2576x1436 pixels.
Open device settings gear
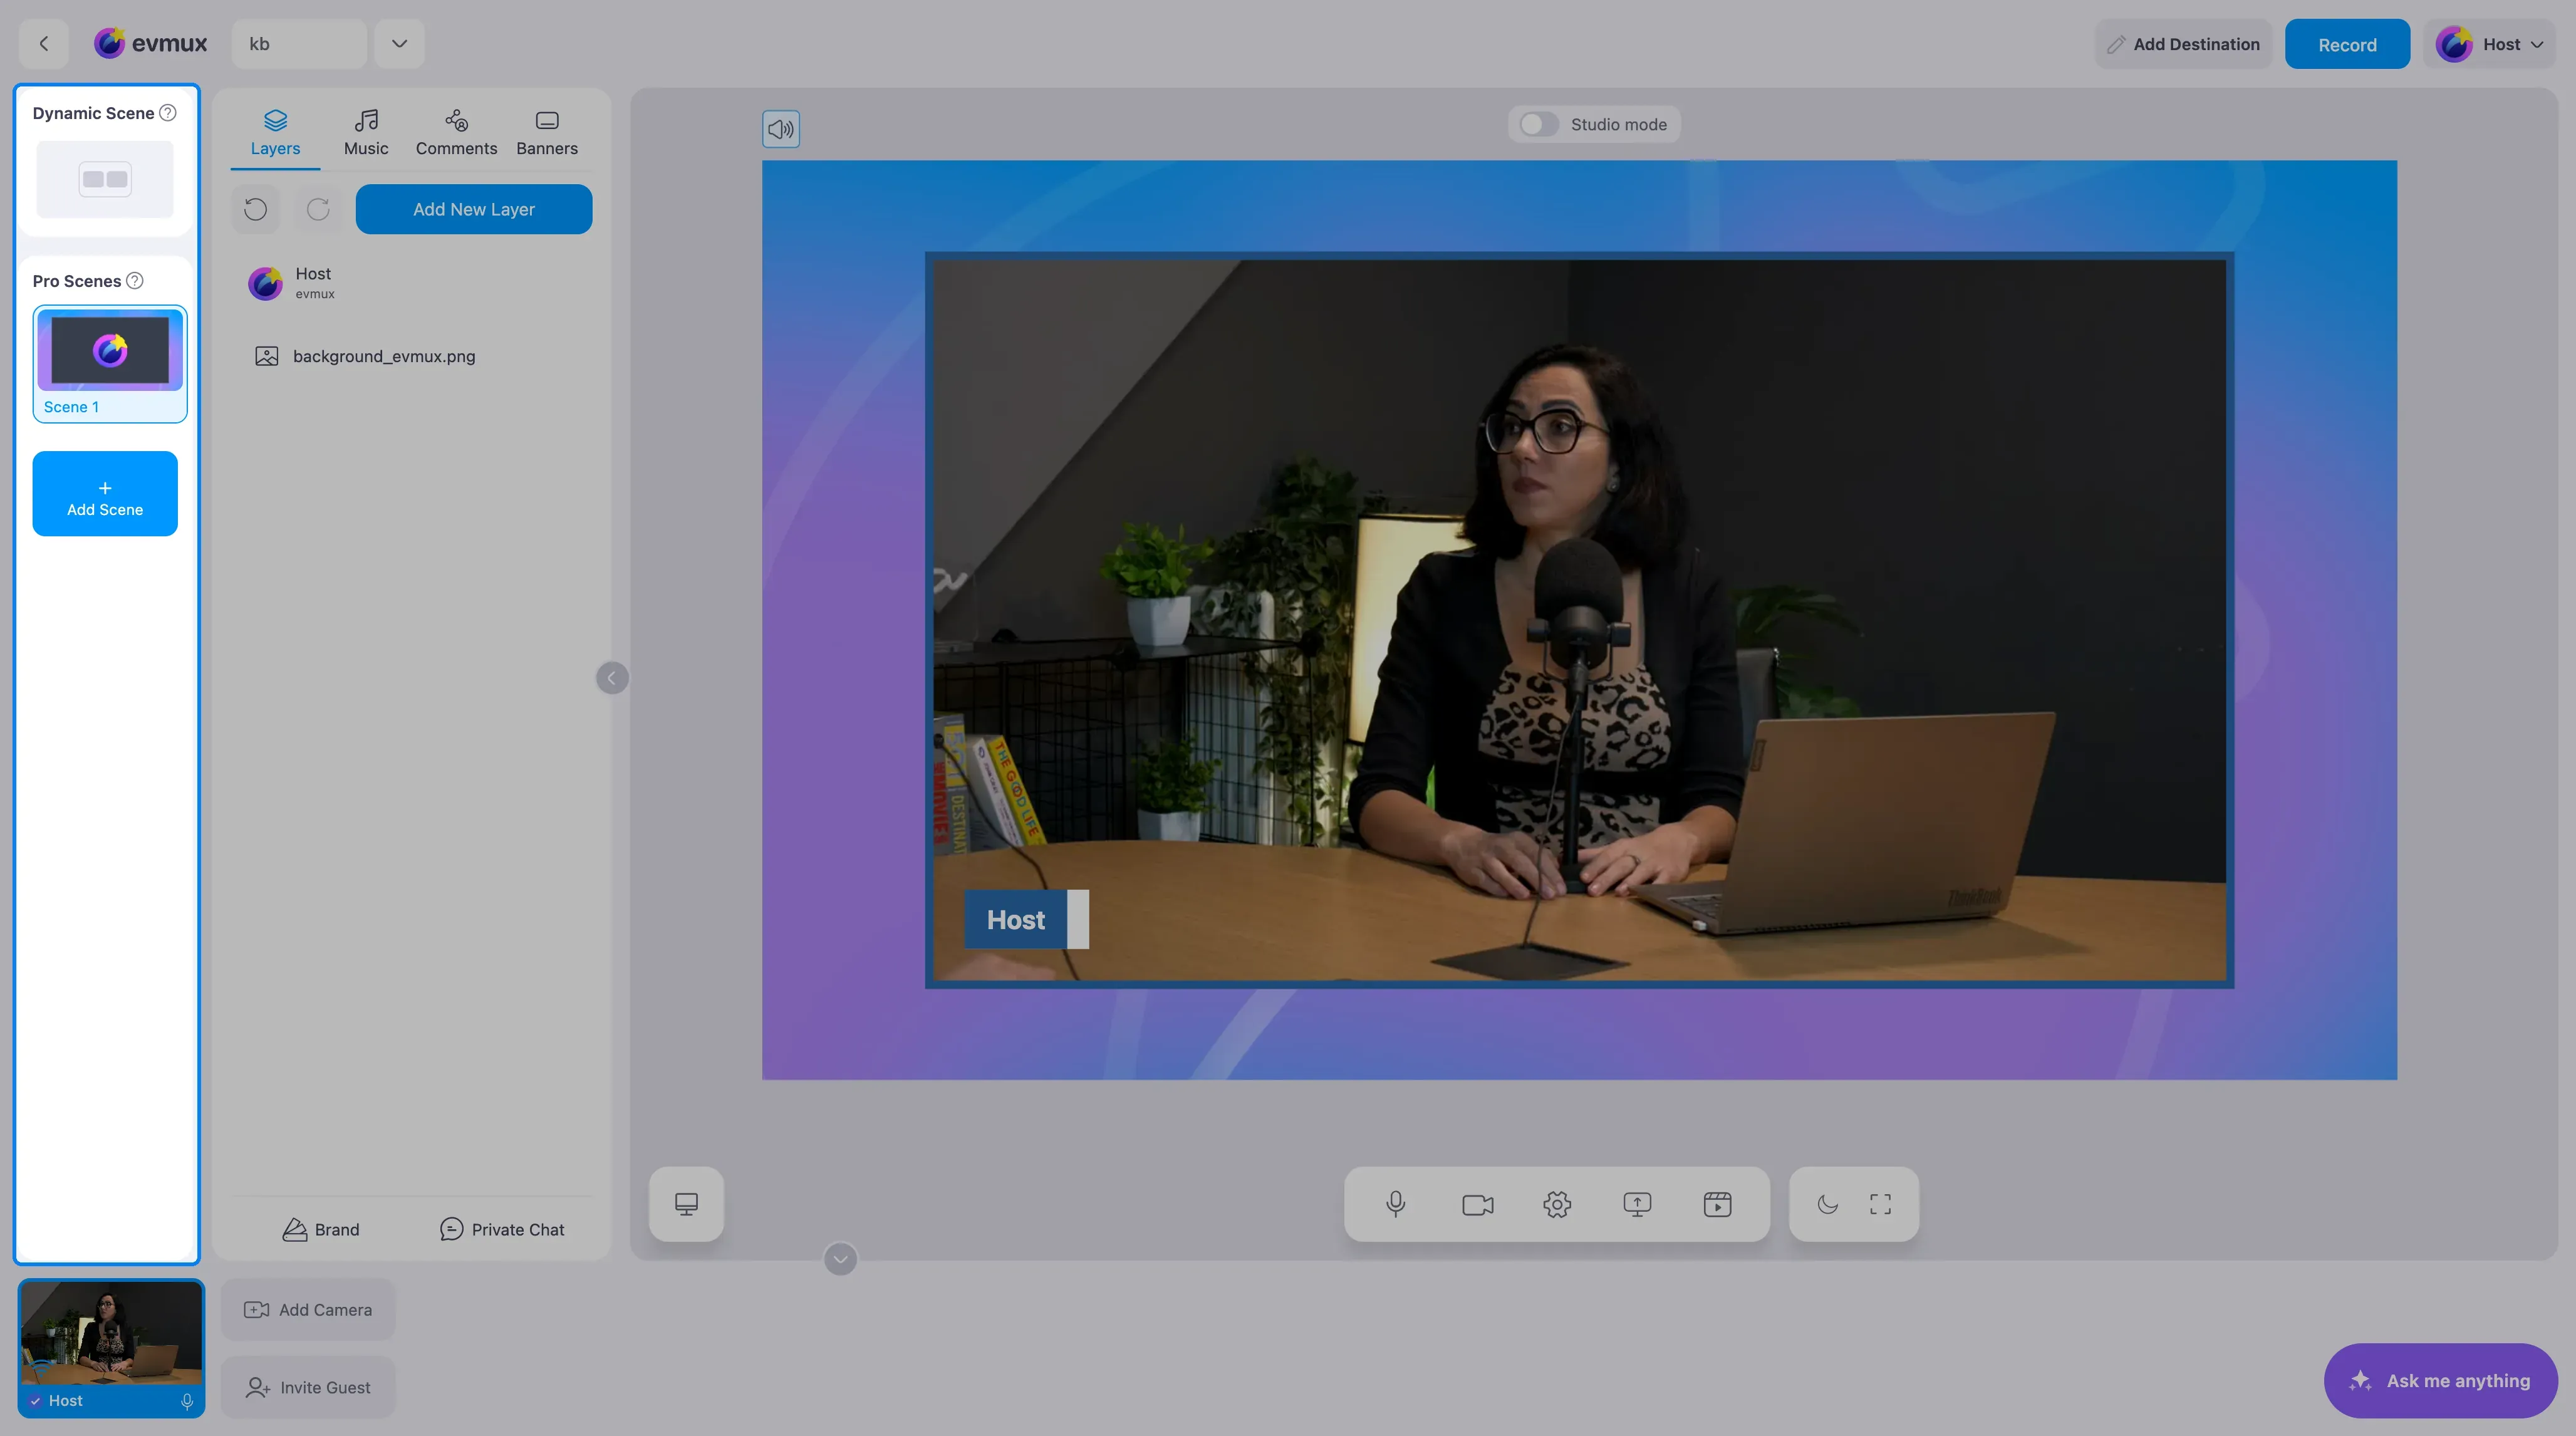point(1557,1204)
